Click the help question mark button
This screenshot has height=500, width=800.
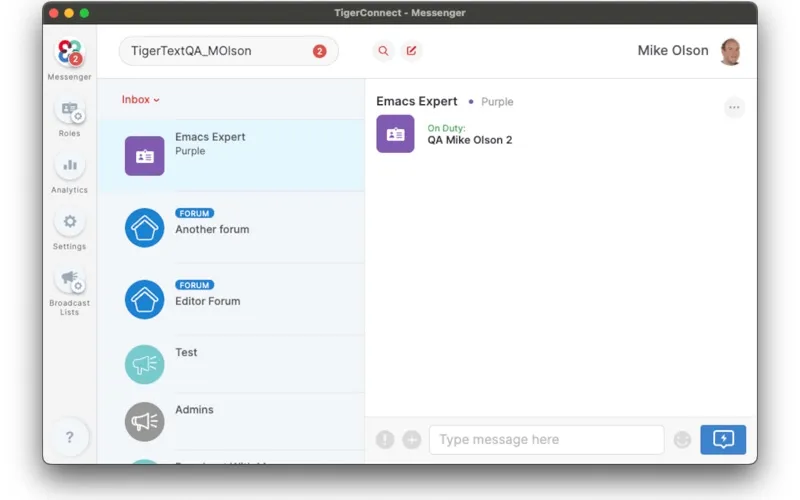click(x=69, y=437)
